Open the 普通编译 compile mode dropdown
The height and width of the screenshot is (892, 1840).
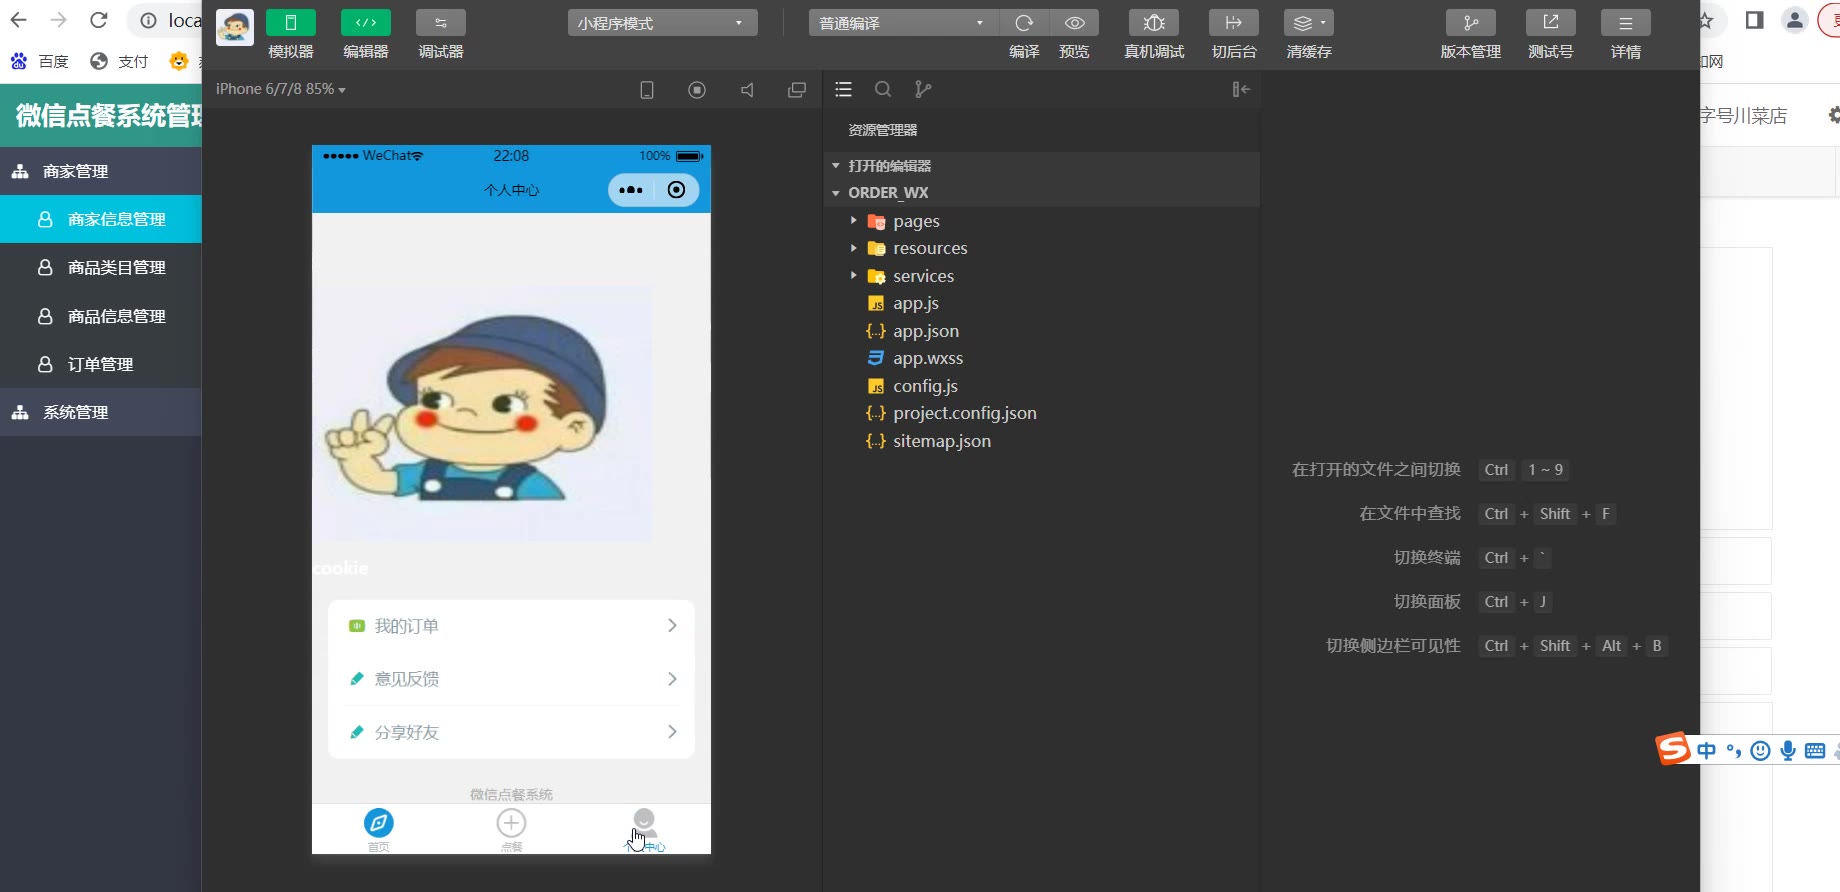(902, 23)
